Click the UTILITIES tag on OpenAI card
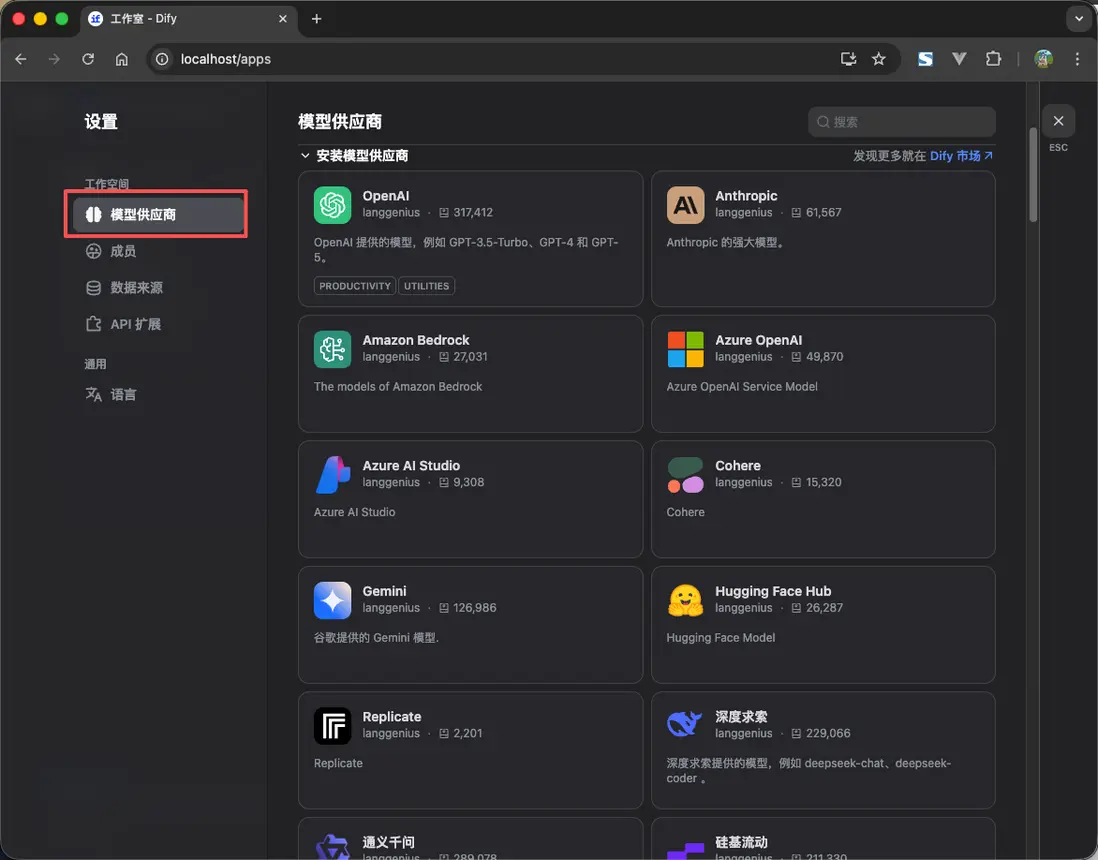The width and height of the screenshot is (1098, 860). pyautogui.click(x=426, y=286)
